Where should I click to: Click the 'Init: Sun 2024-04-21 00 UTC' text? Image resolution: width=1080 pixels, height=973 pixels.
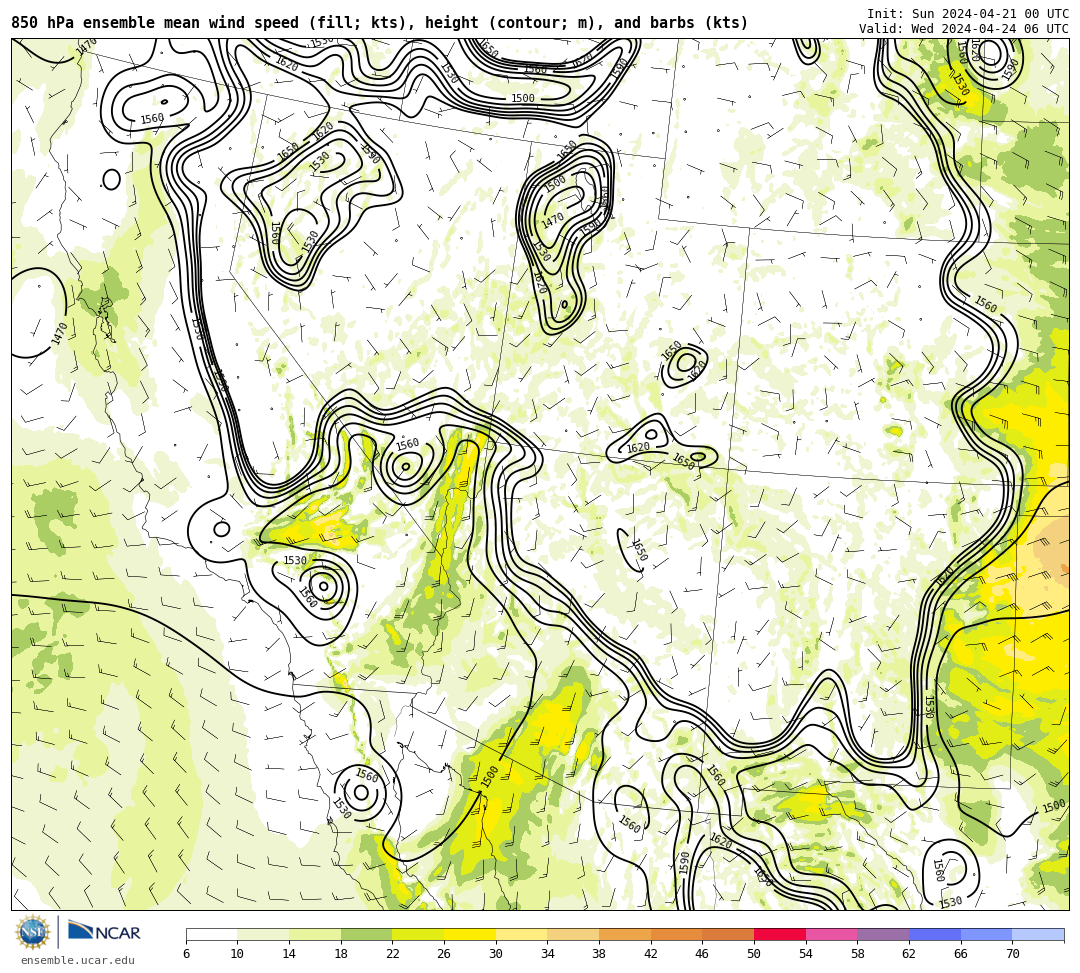pos(968,14)
